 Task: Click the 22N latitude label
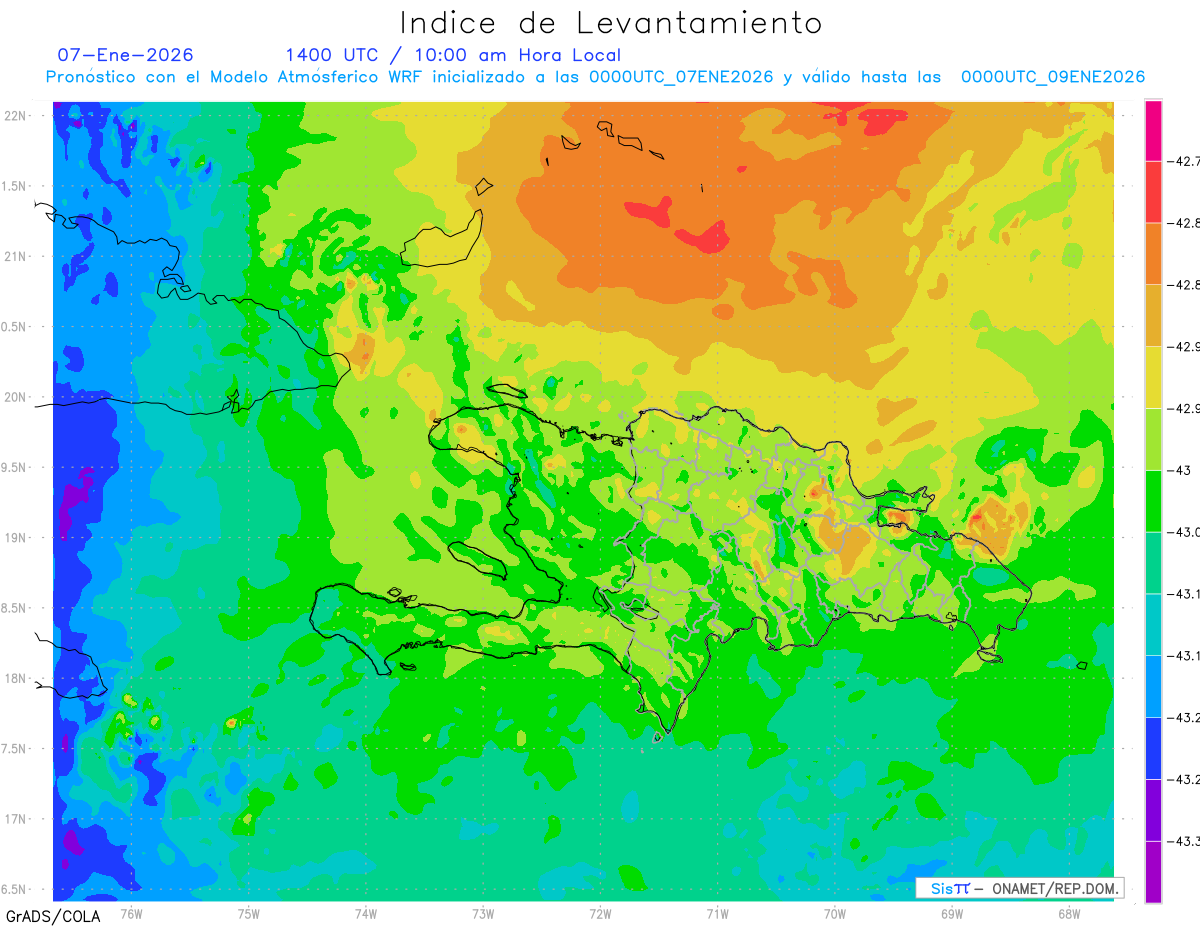pyautogui.click(x=15, y=116)
